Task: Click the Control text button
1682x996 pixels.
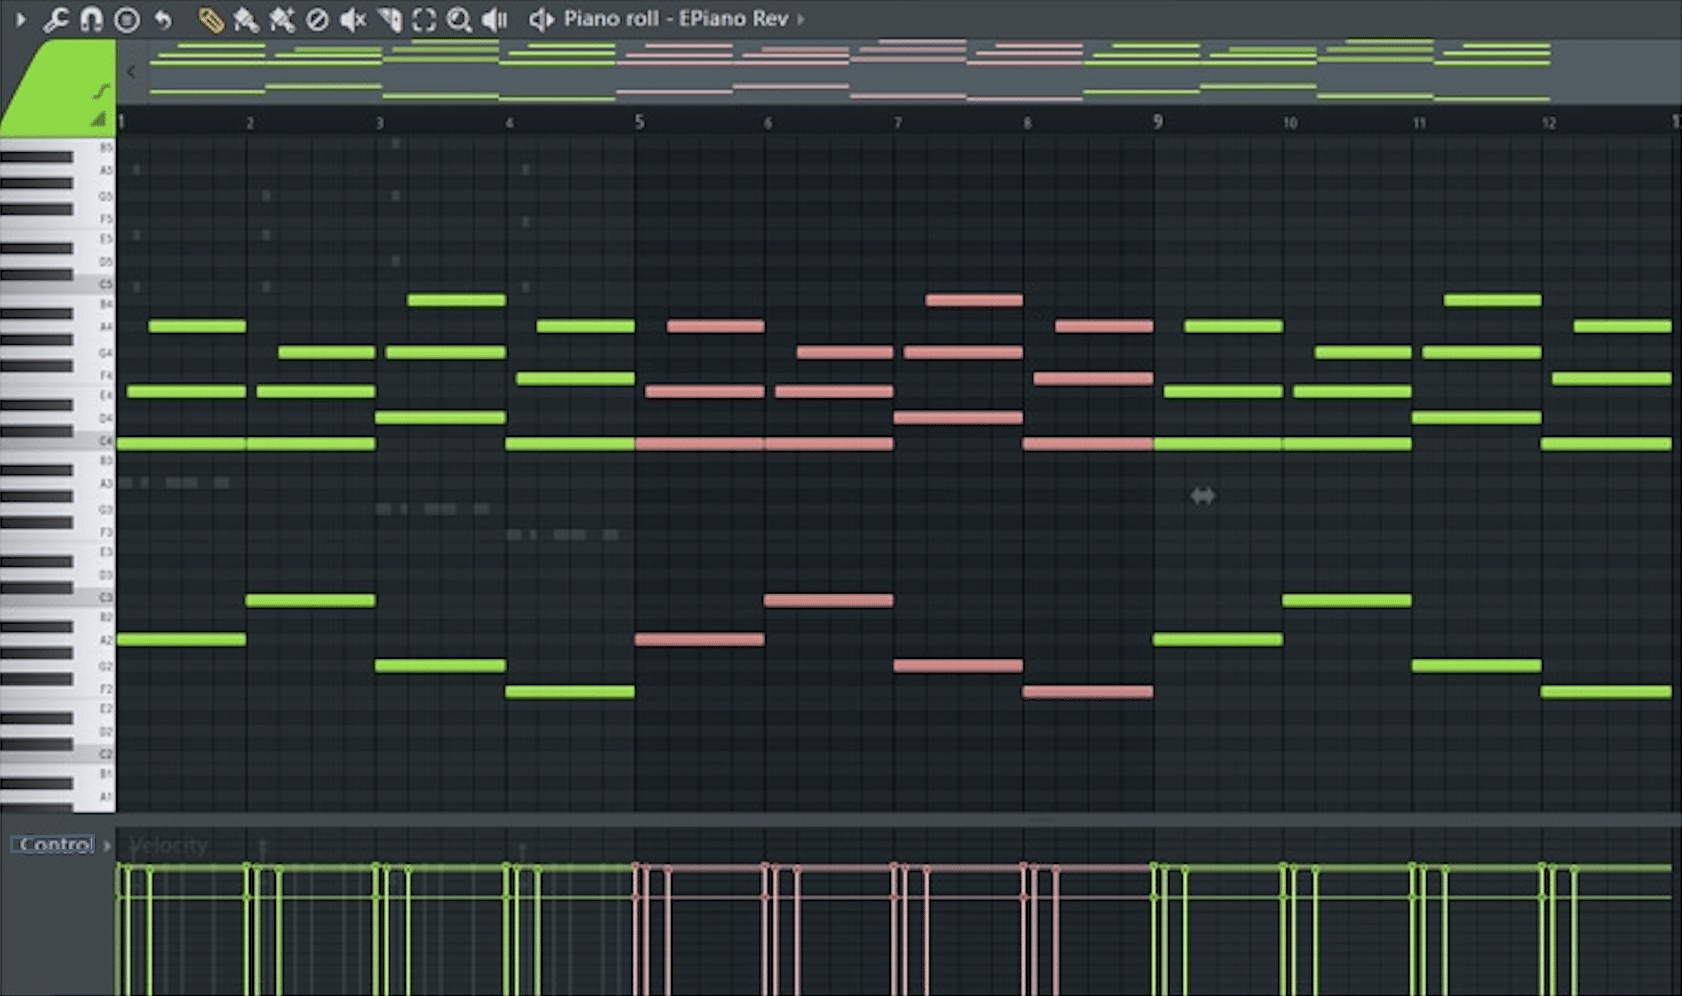Action: click(54, 844)
